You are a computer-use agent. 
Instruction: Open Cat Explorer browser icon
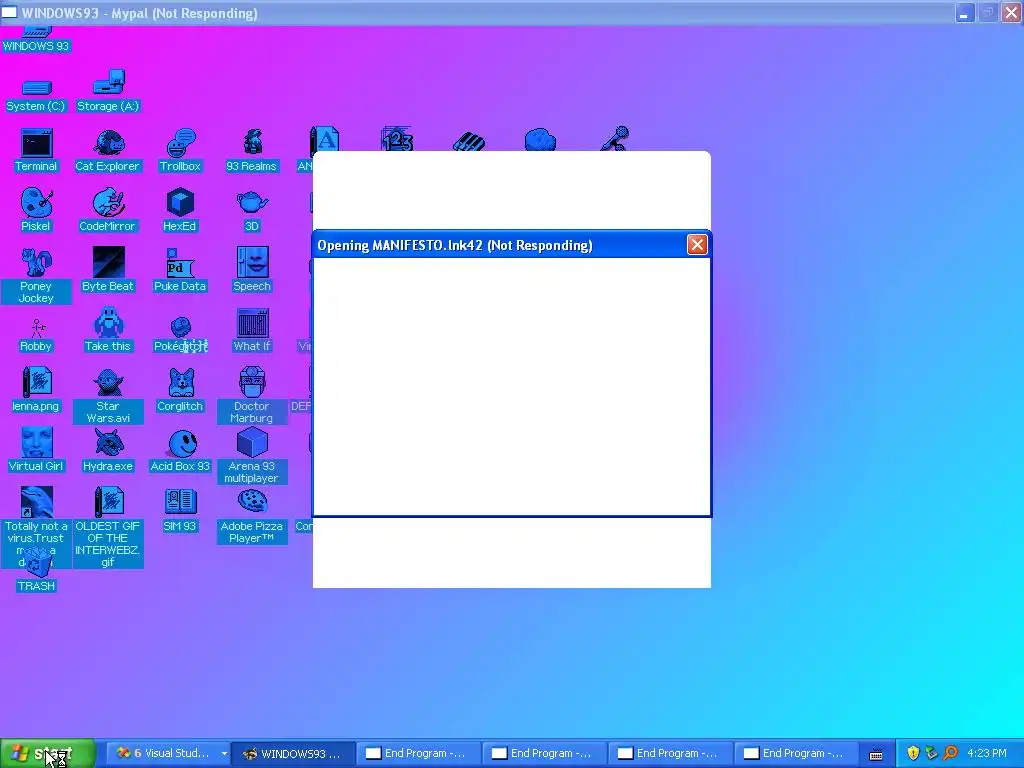108,151
